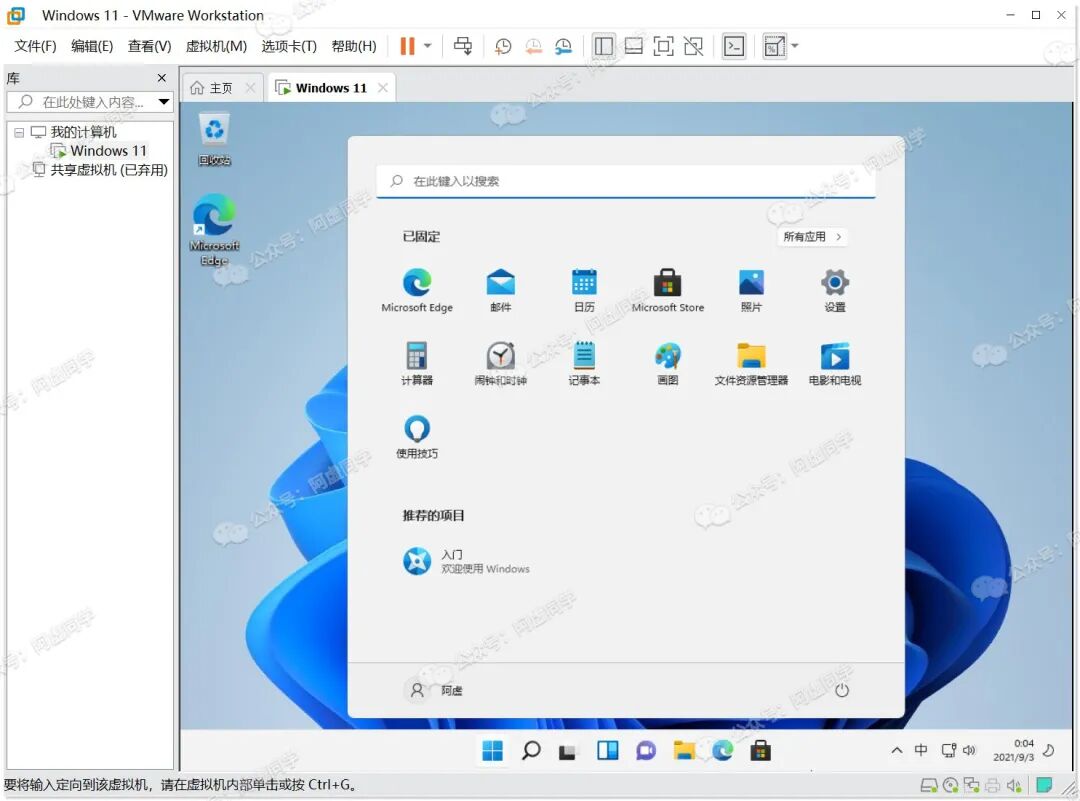Open the 设置 settings app
The width and height of the screenshot is (1080, 801).
tap(835, 290)
